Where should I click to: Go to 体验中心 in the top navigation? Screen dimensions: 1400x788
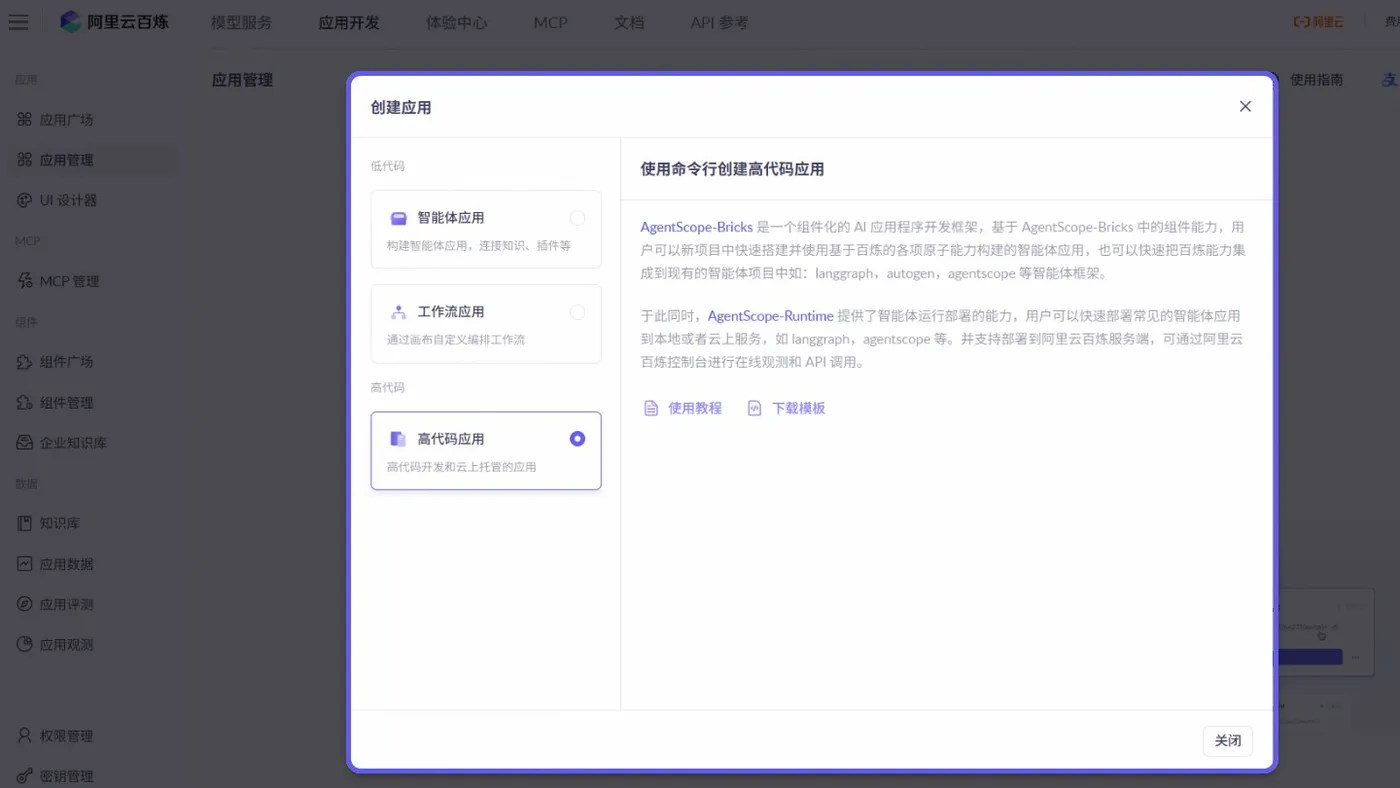tap(457, 22)
